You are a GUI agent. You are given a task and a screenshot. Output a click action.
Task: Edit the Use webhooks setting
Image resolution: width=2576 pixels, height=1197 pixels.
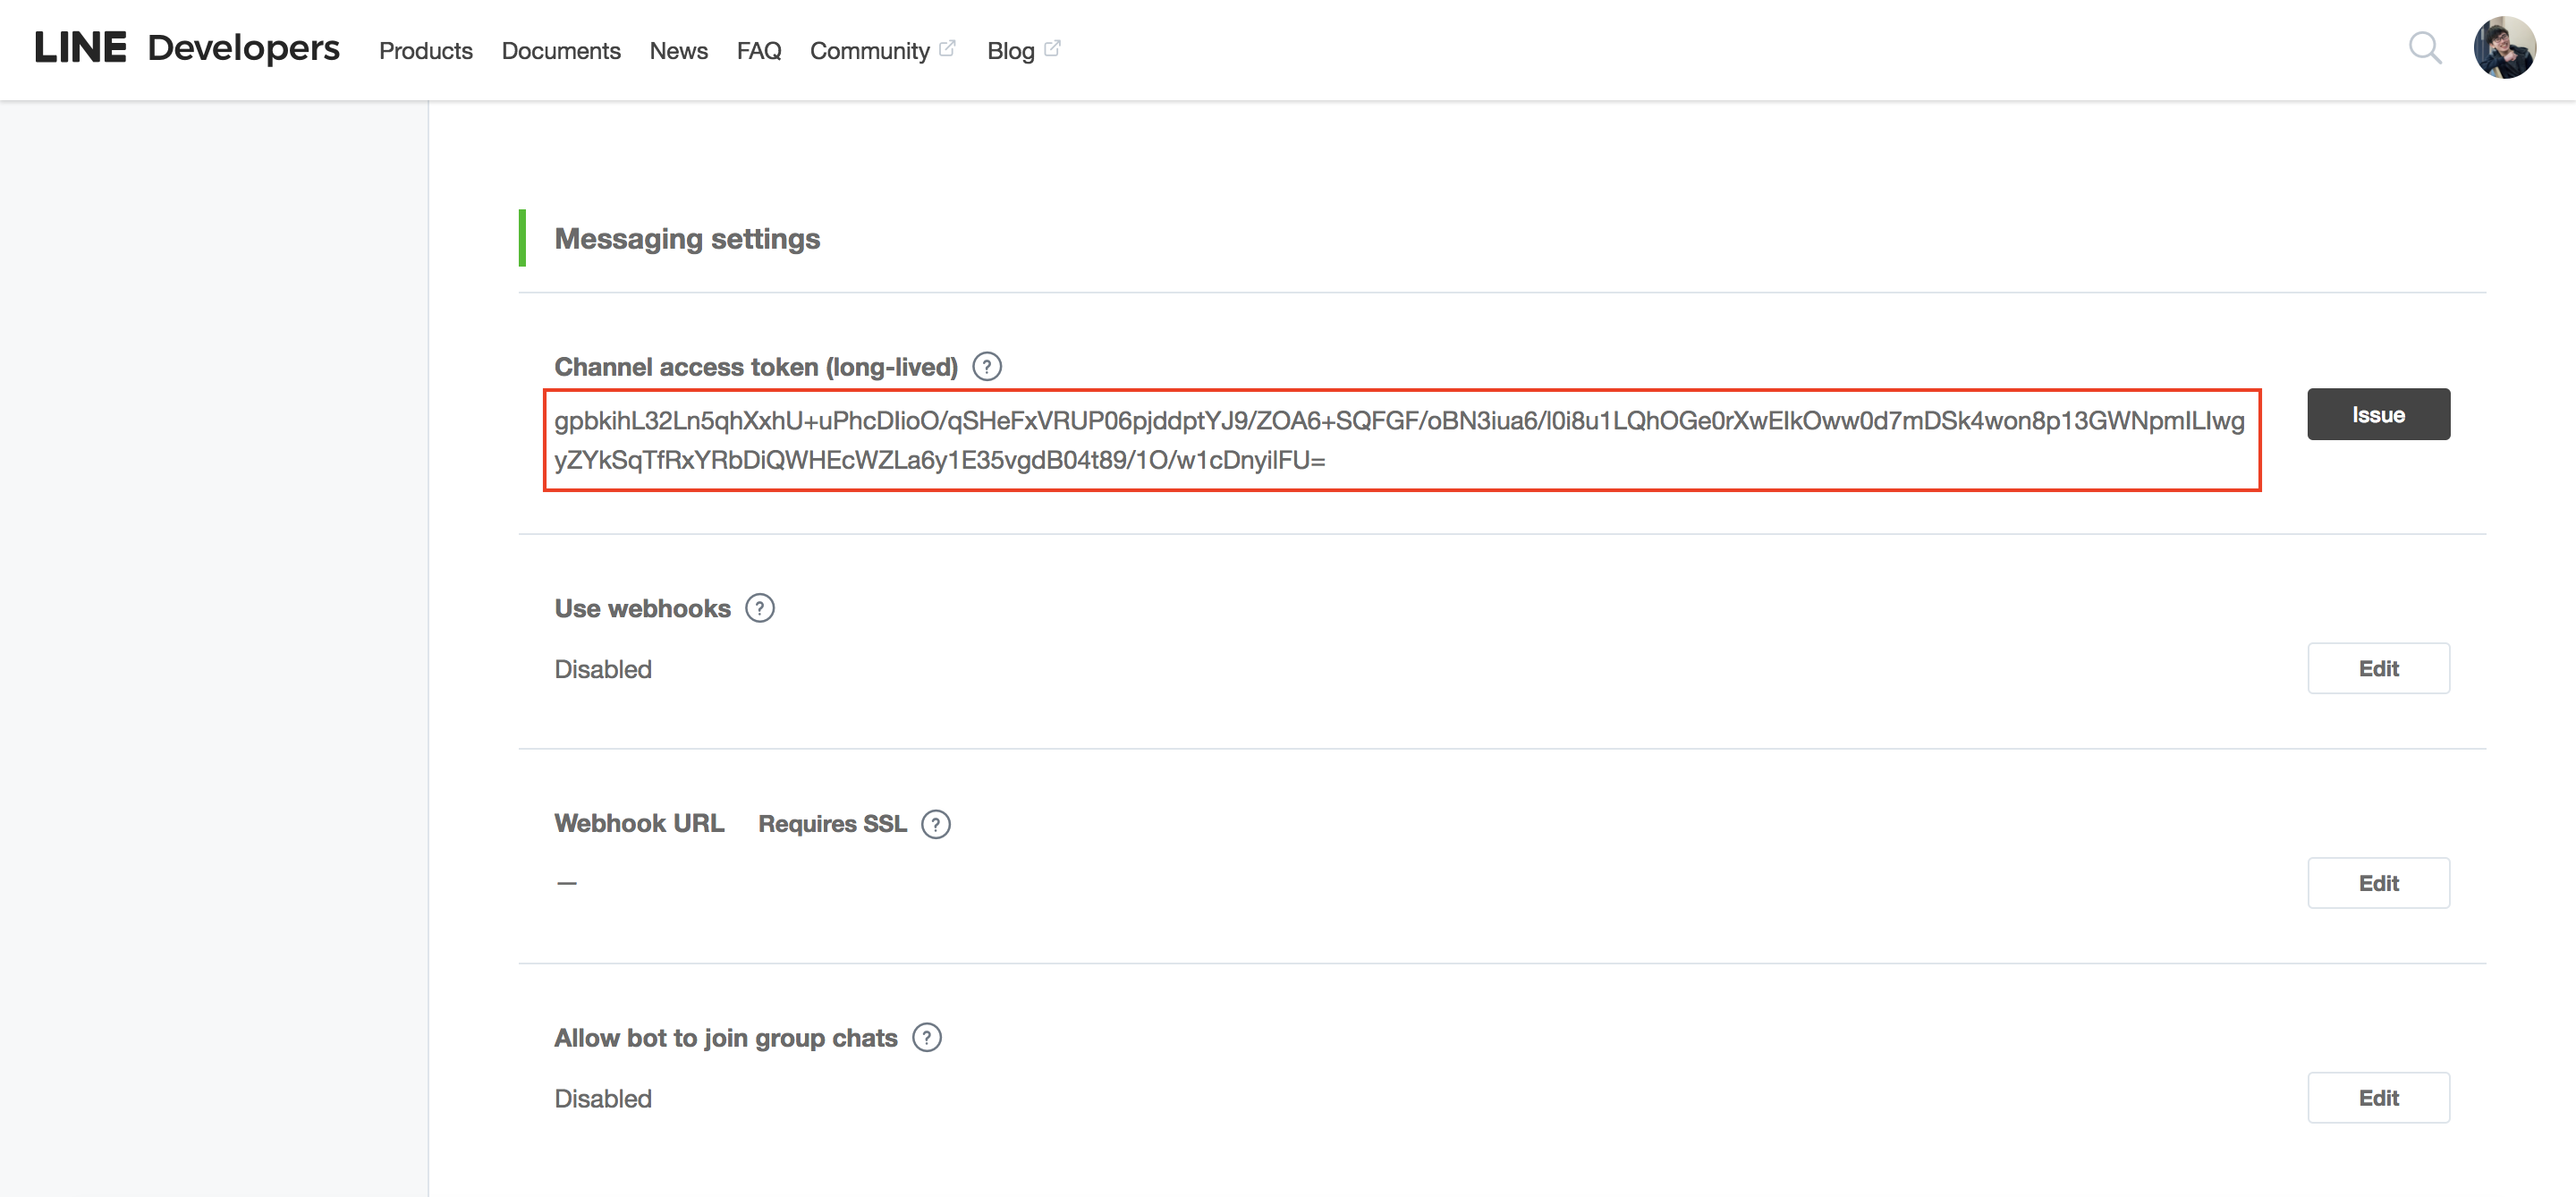(x=2377, y=668)
